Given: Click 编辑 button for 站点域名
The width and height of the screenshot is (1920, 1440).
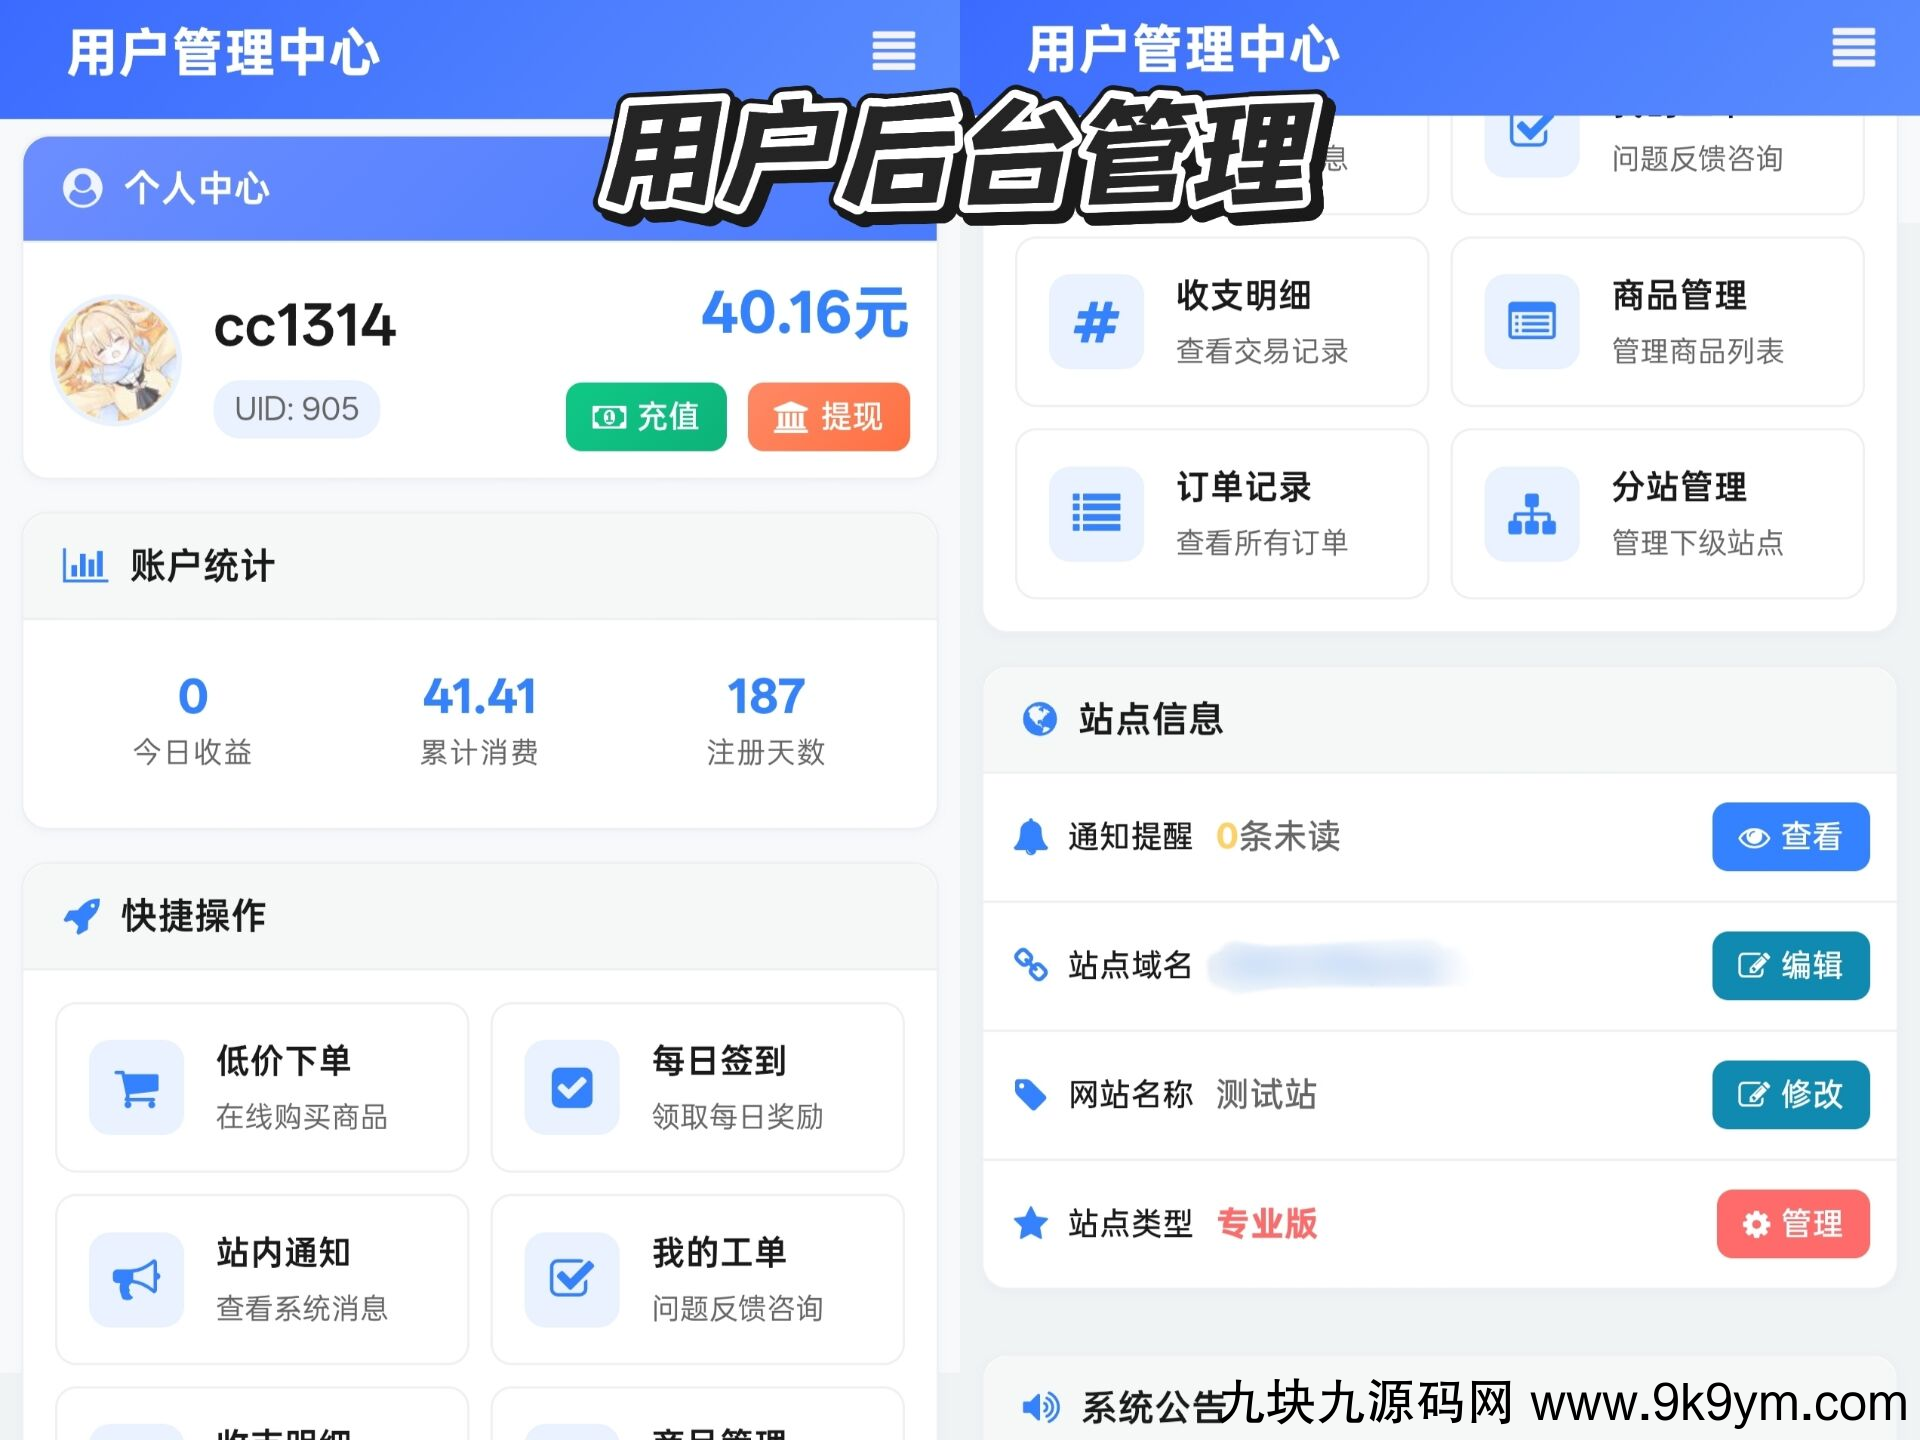Looking at the screenshot, I should click(1790, 965).
